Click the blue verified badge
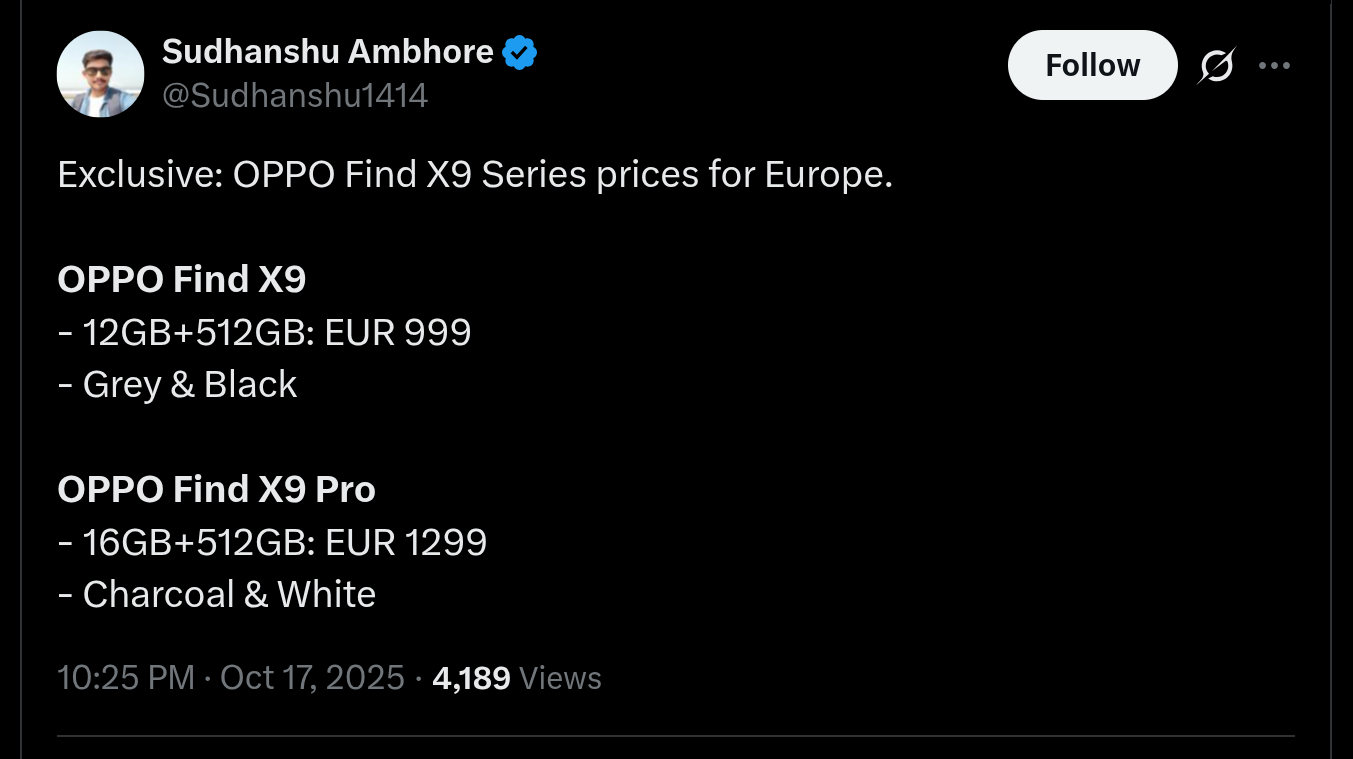 [x=520, y=52]
